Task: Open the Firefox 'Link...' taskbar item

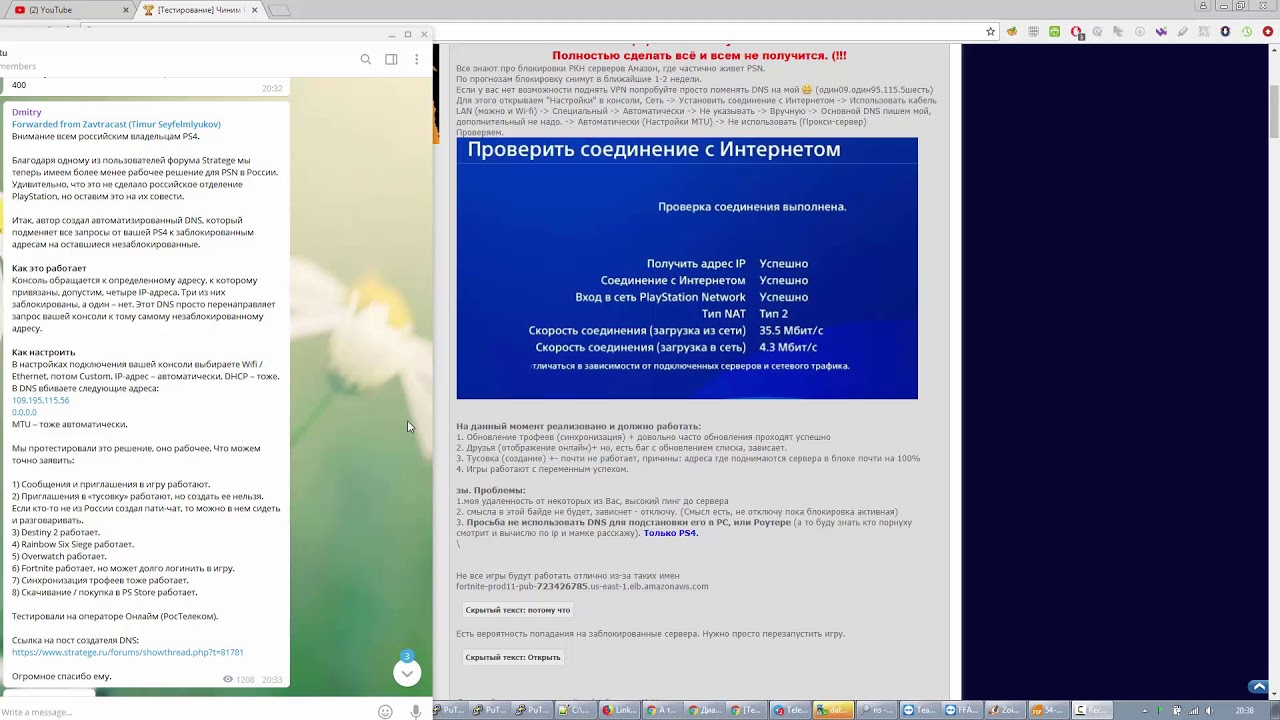Action: click(618, 710)
